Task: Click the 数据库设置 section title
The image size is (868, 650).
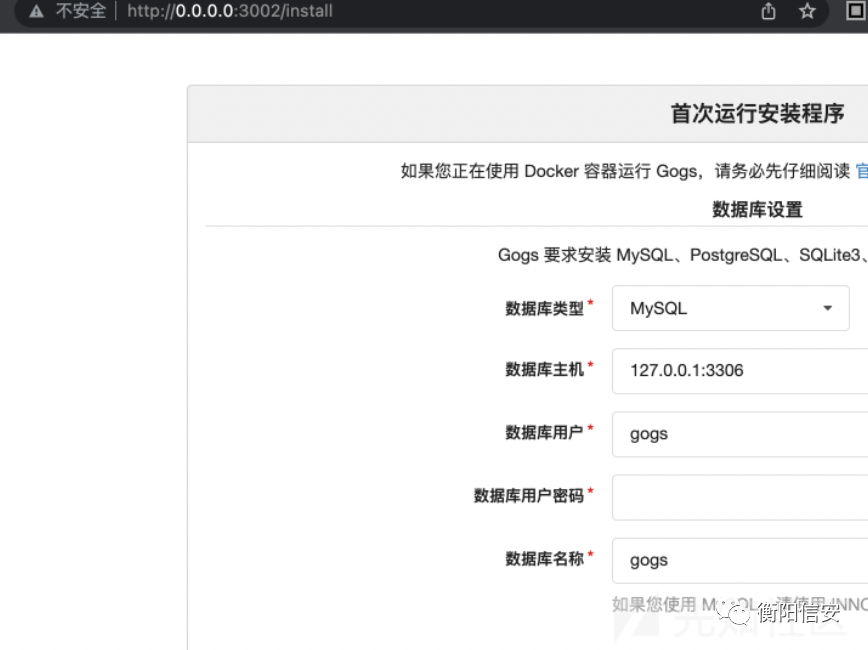Action: pyautogui.click(x=757, y=210)
